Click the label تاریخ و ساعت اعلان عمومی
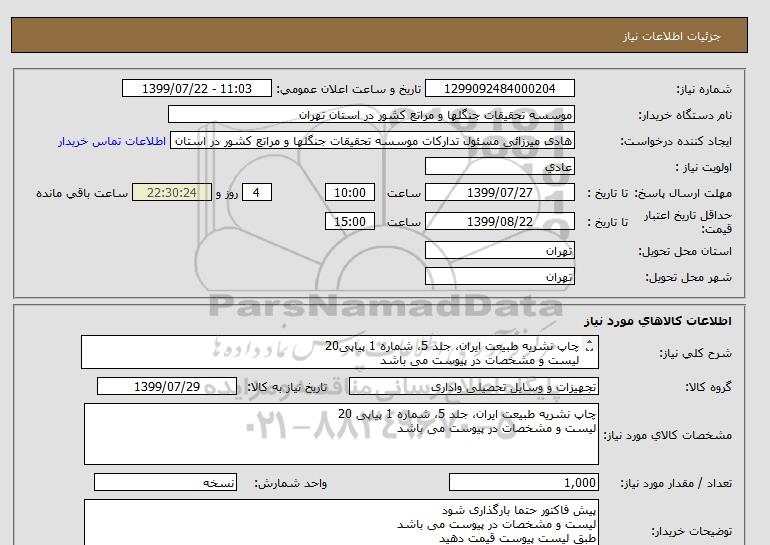 coord(349,89)
